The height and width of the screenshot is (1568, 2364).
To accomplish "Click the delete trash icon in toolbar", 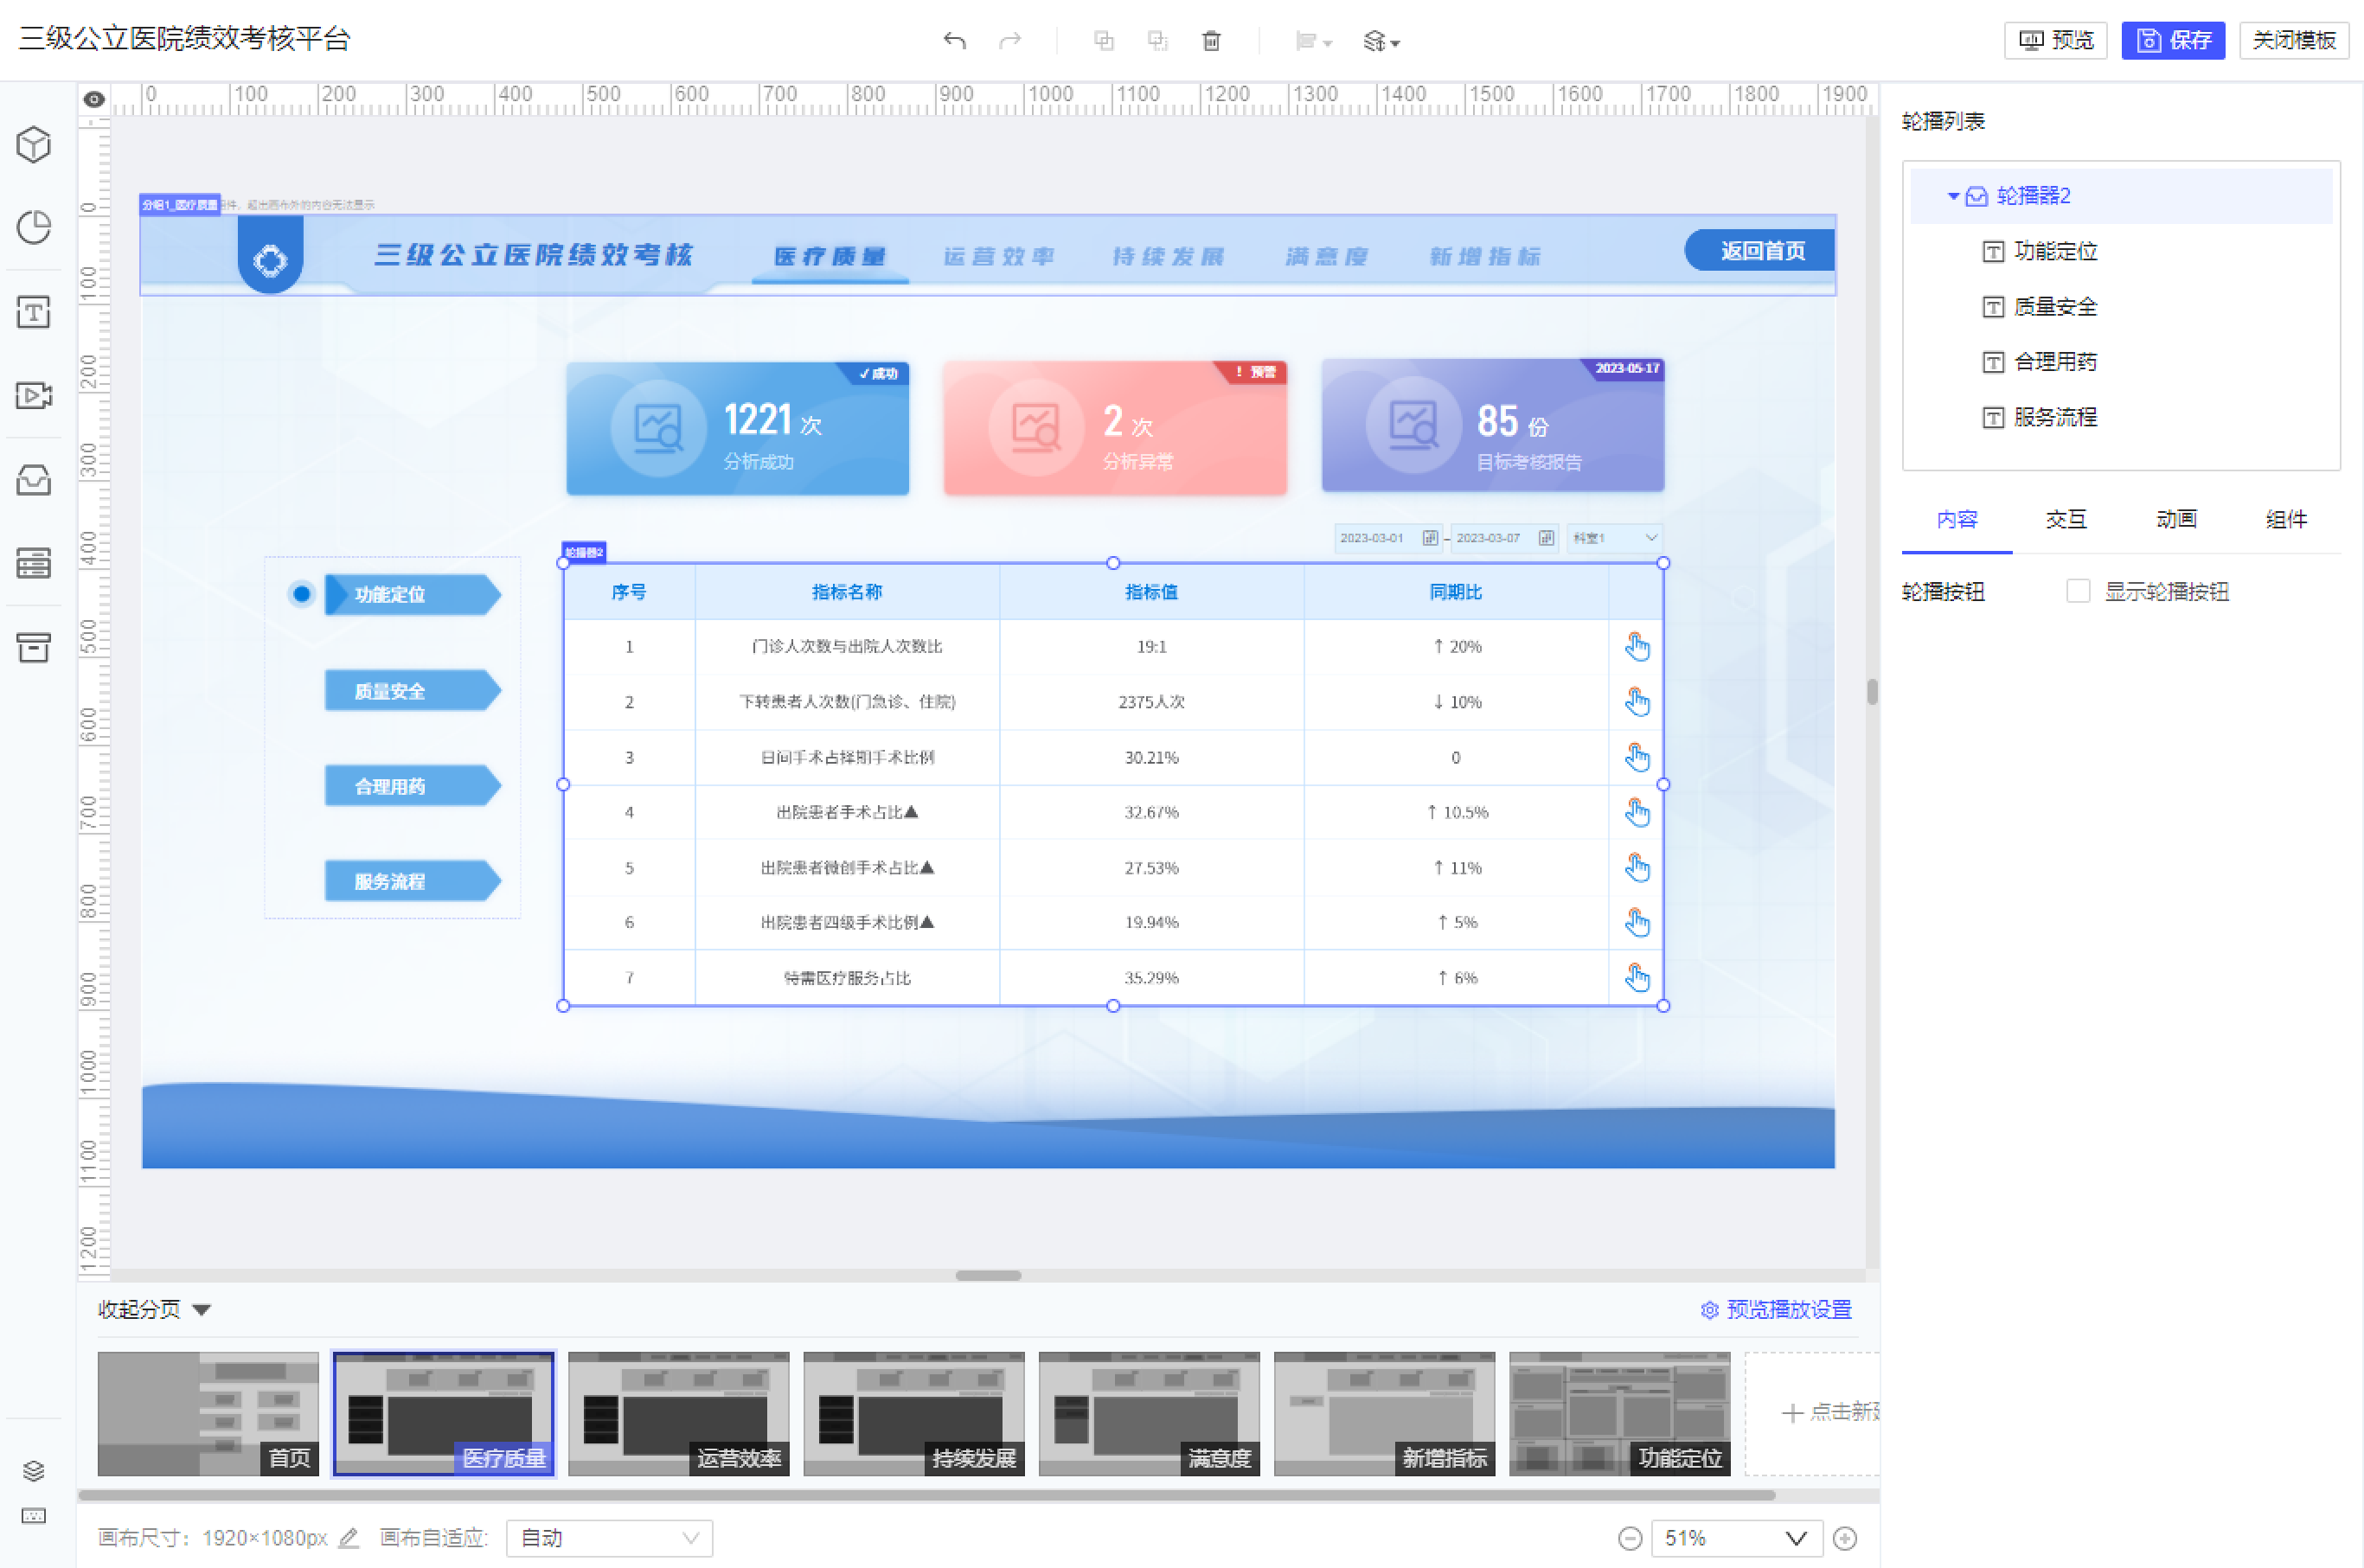I will (x=1211, y=41).
